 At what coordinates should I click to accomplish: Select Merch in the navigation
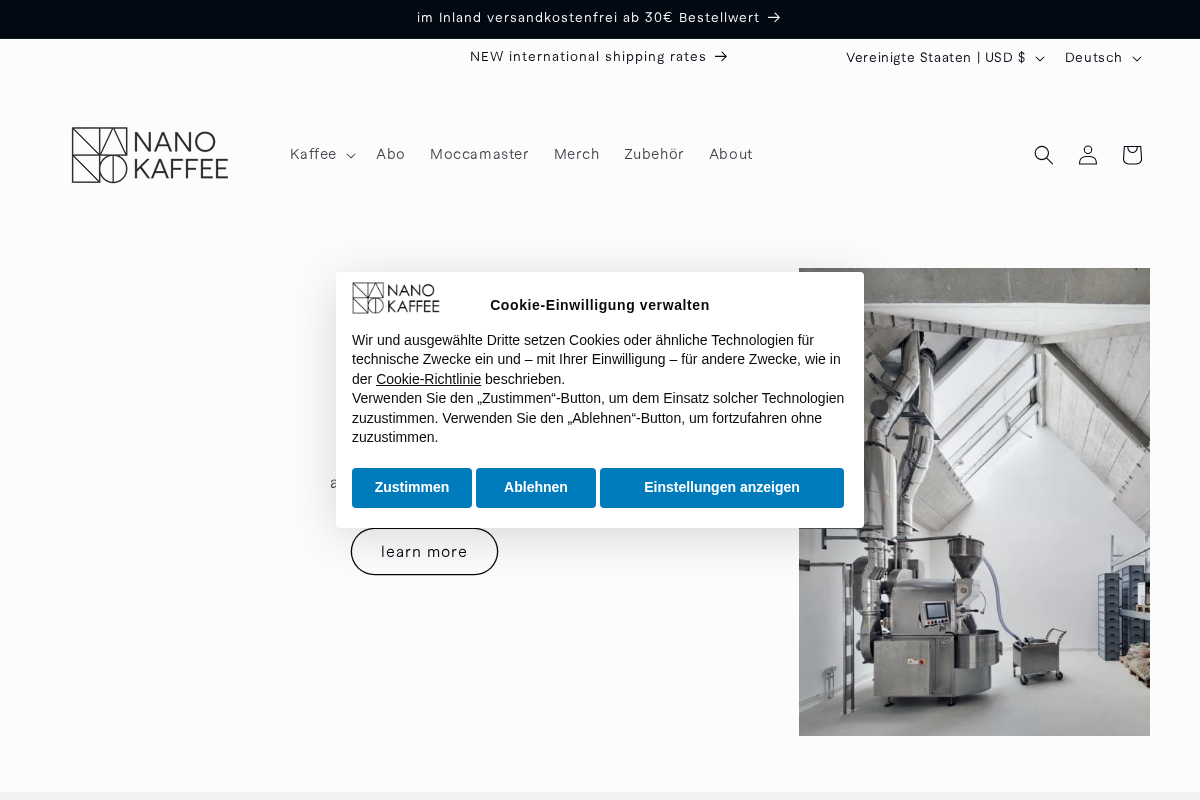[x=577, y=154]
